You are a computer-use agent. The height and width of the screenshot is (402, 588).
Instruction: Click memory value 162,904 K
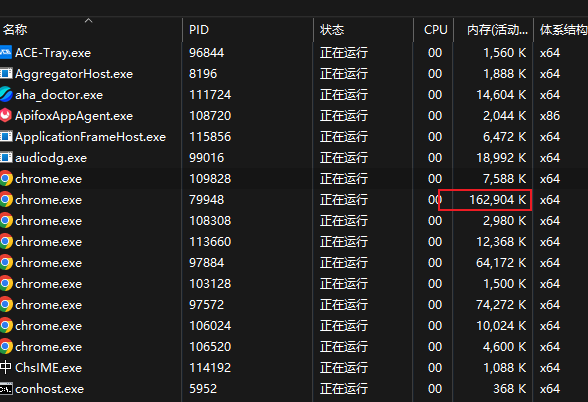498,200
